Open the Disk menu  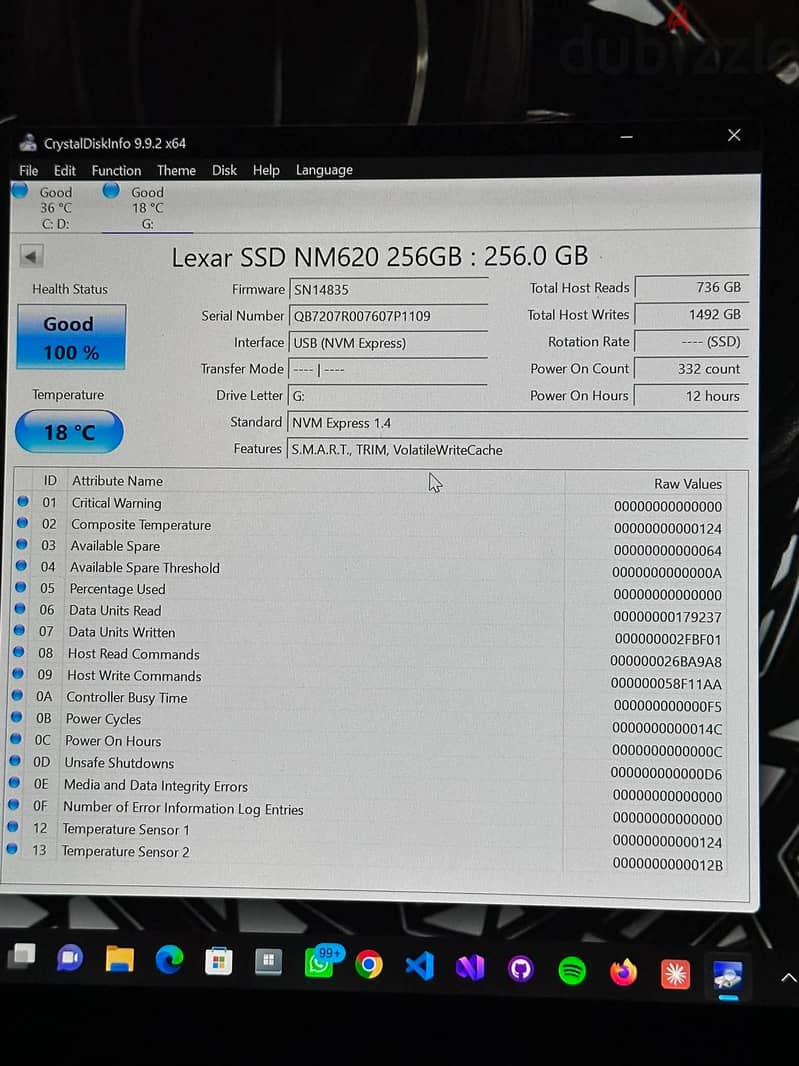coord(224,170)
